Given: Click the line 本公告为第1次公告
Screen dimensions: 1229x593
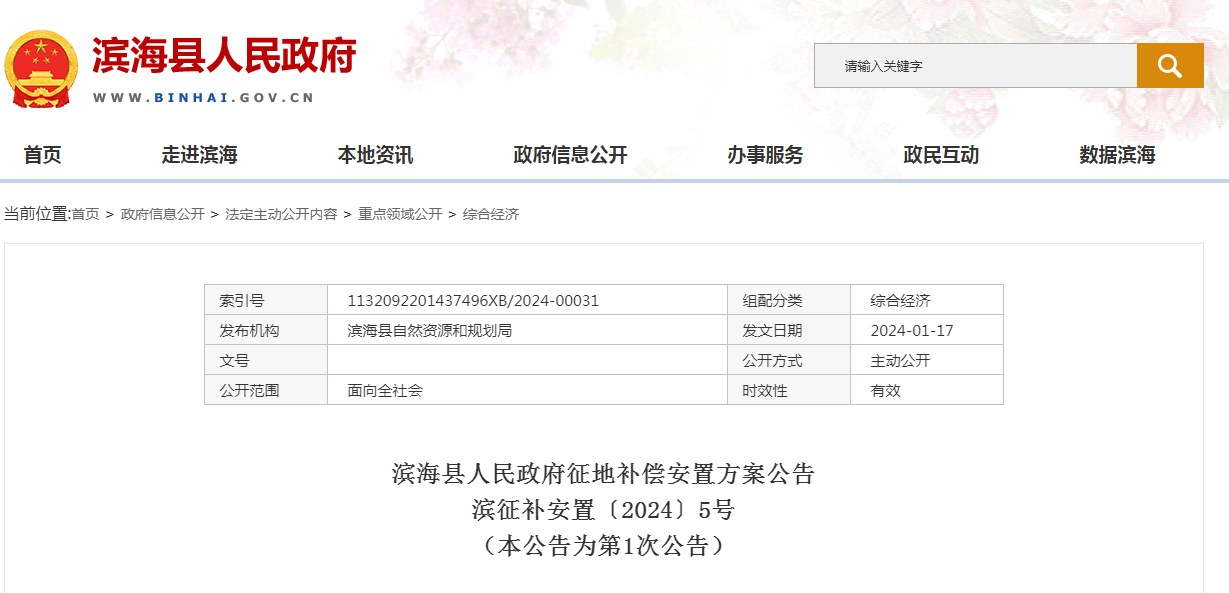Looking at the screenshot, I should [x=603, y=546].
